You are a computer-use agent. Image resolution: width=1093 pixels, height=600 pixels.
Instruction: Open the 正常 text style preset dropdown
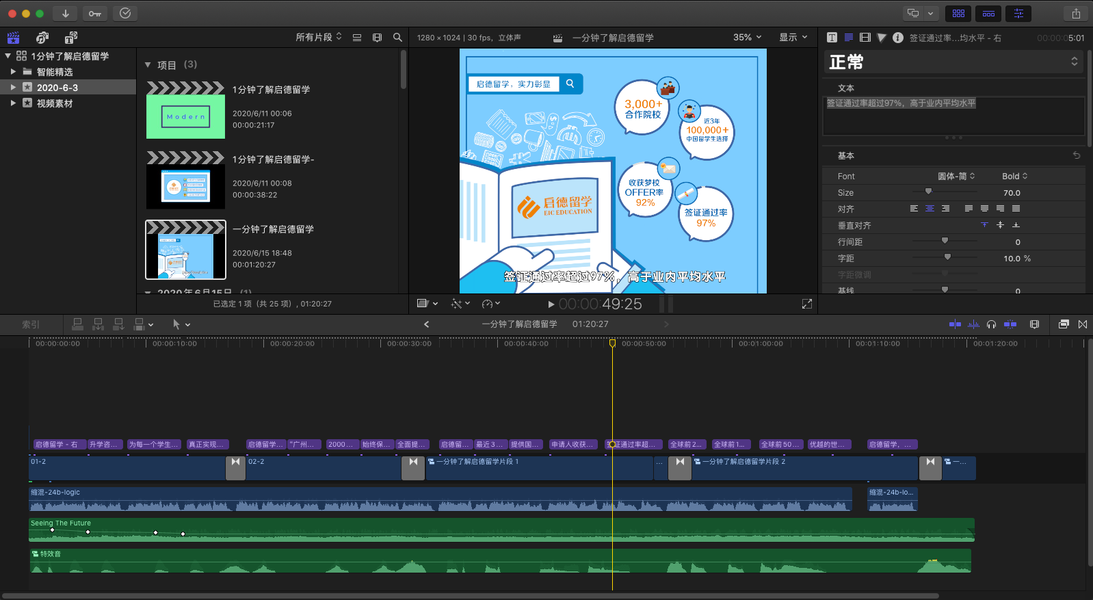tap(953, 62)
